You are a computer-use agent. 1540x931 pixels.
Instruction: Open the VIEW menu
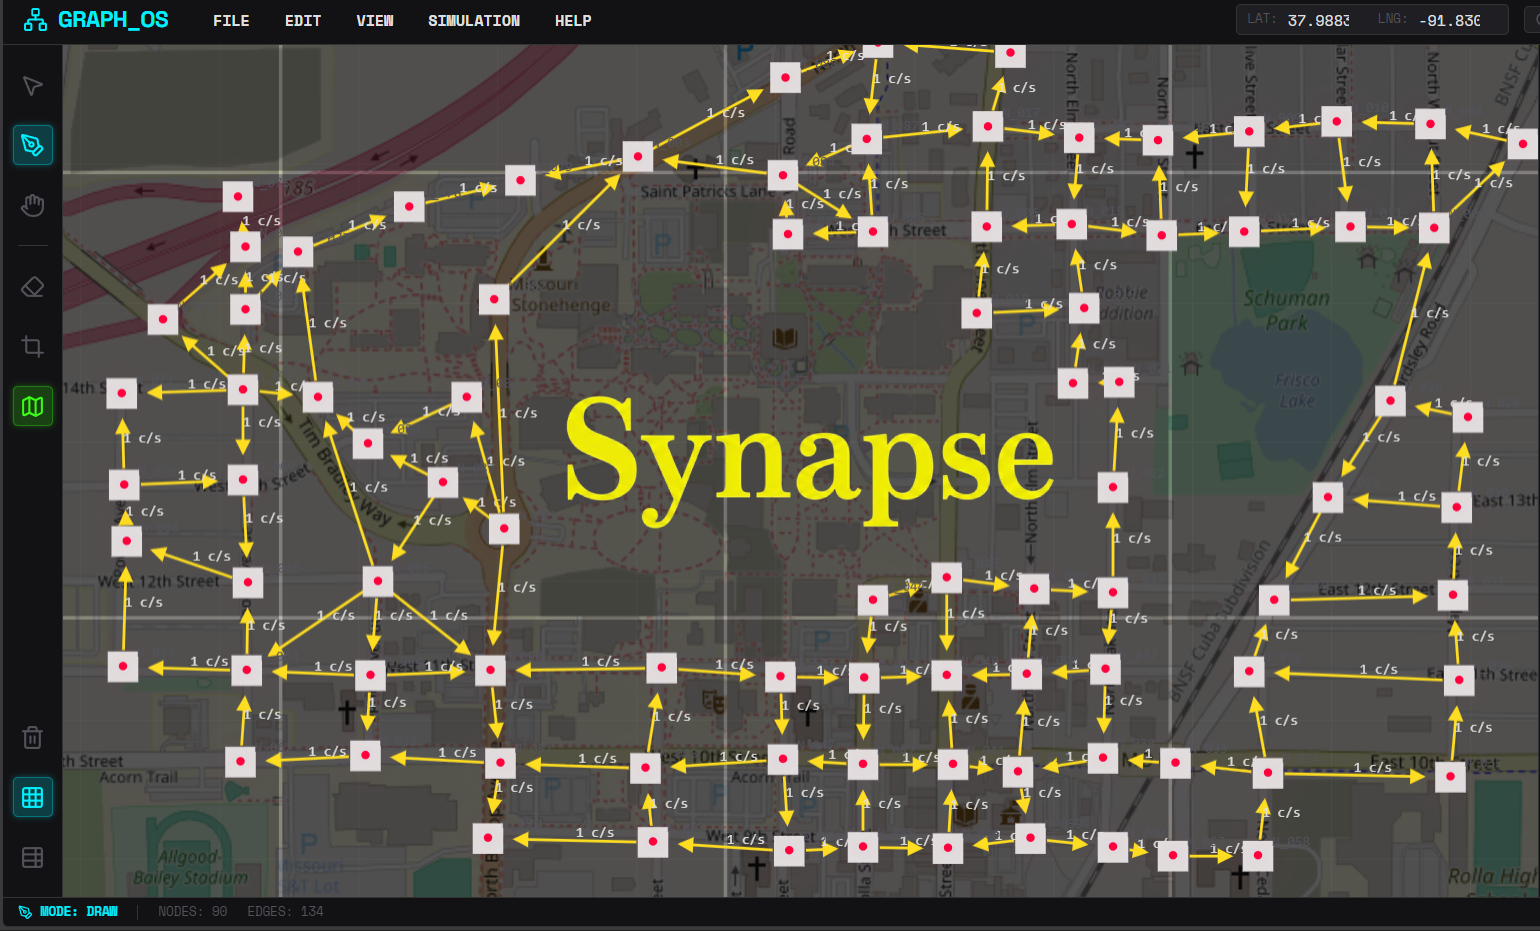coord(375,21)
